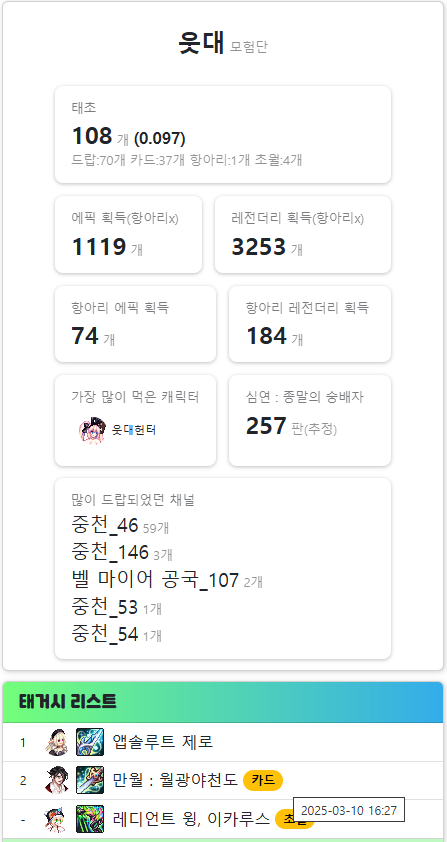The image size is (447, 842).
Task: Click the character portrait in row 1
Action: click(57, 742)
